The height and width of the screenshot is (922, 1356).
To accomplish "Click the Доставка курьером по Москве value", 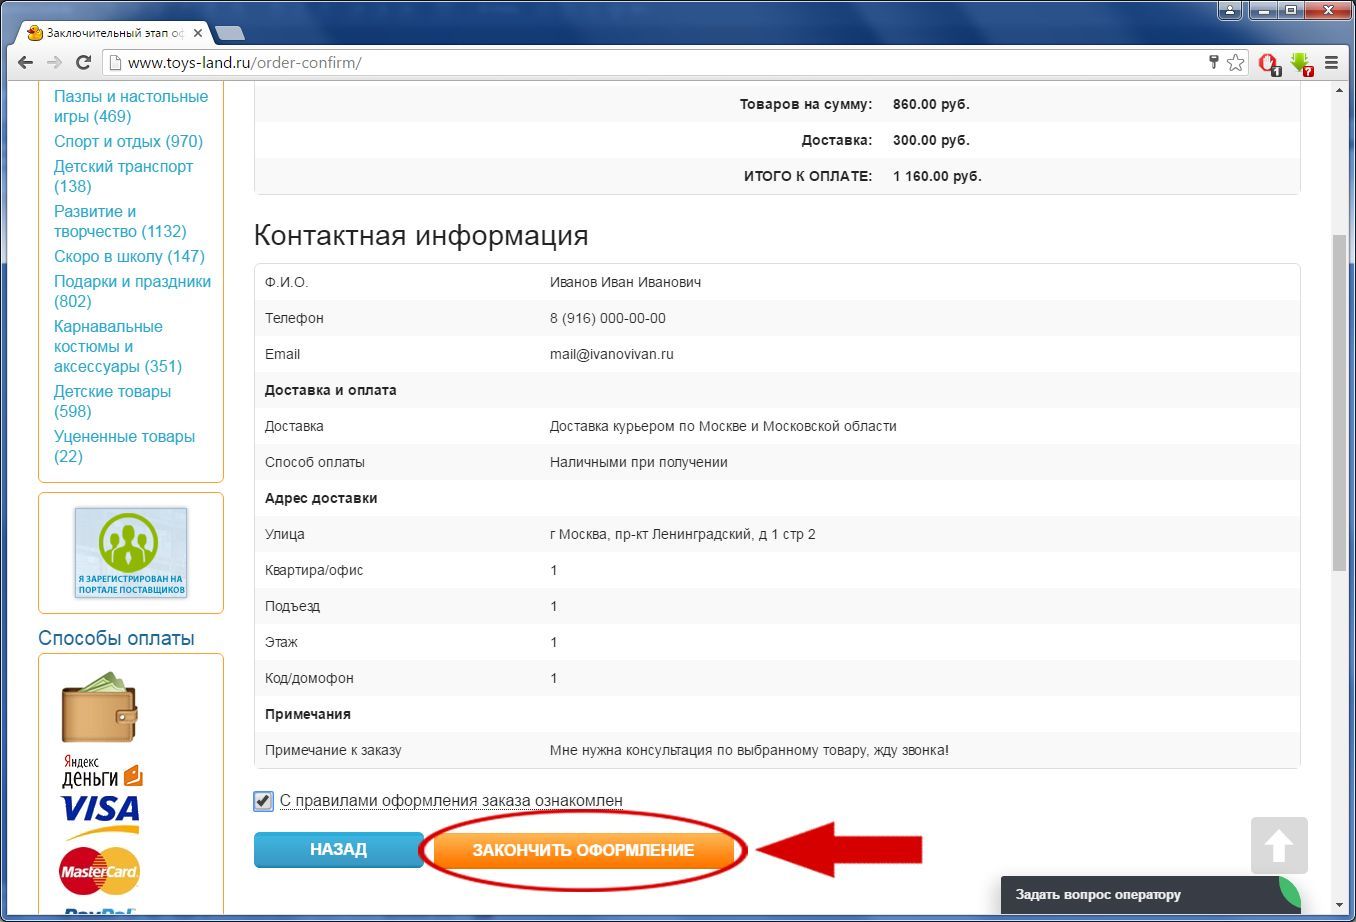I will point(723,426).
